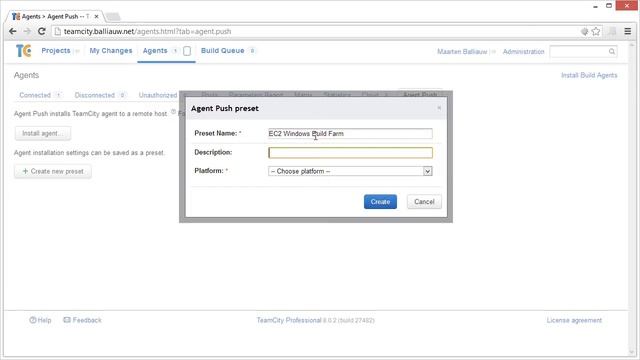Cancel the preset dialog

(x=424, y=202)
